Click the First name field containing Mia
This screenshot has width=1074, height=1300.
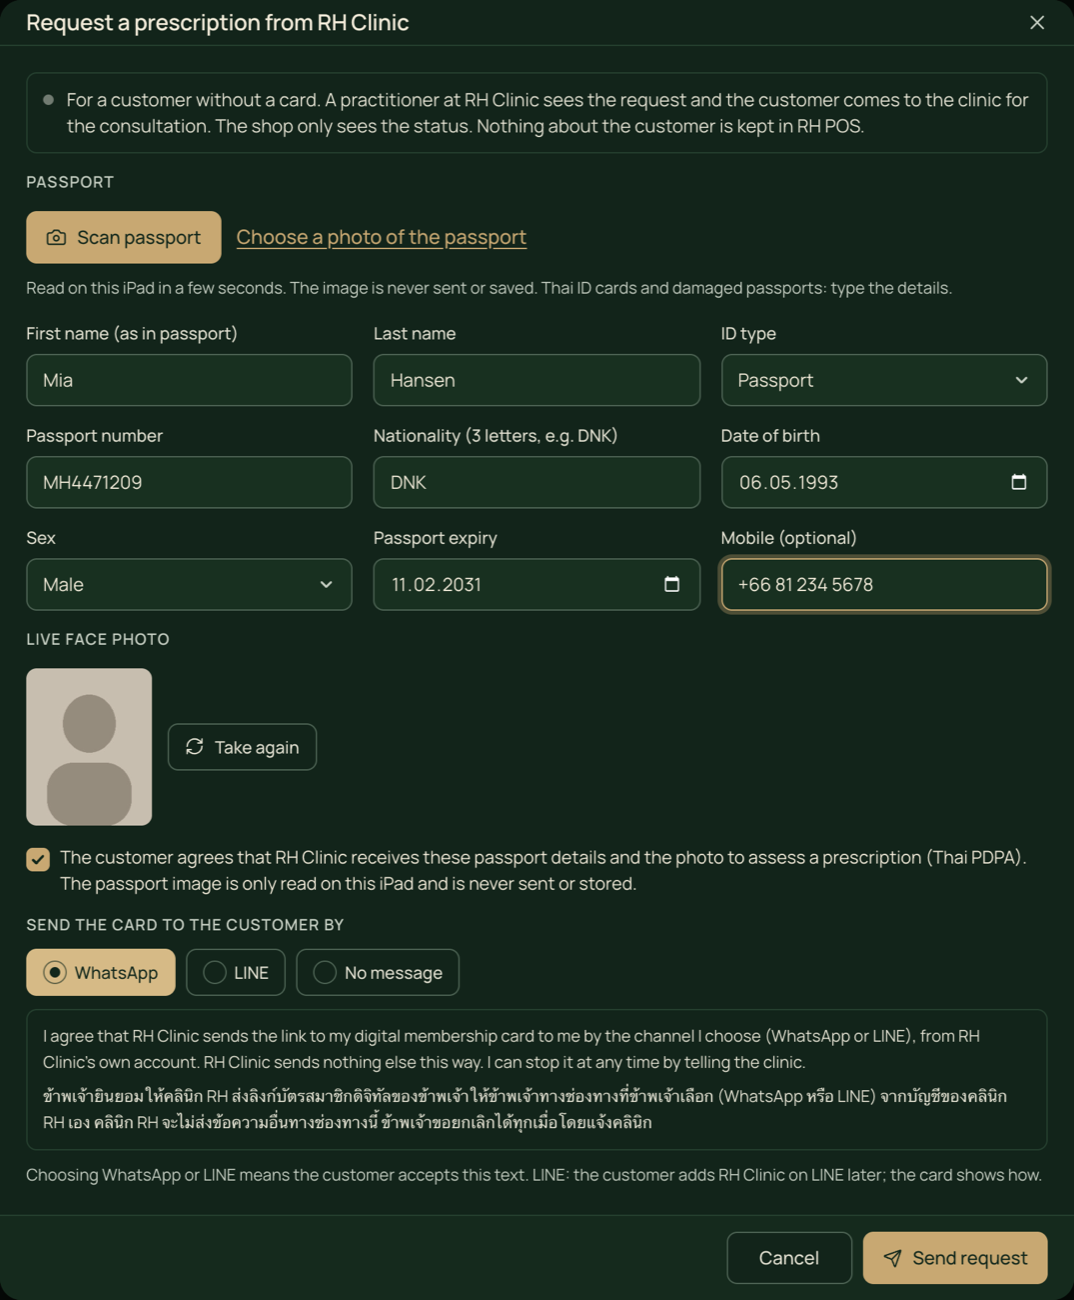189,380
